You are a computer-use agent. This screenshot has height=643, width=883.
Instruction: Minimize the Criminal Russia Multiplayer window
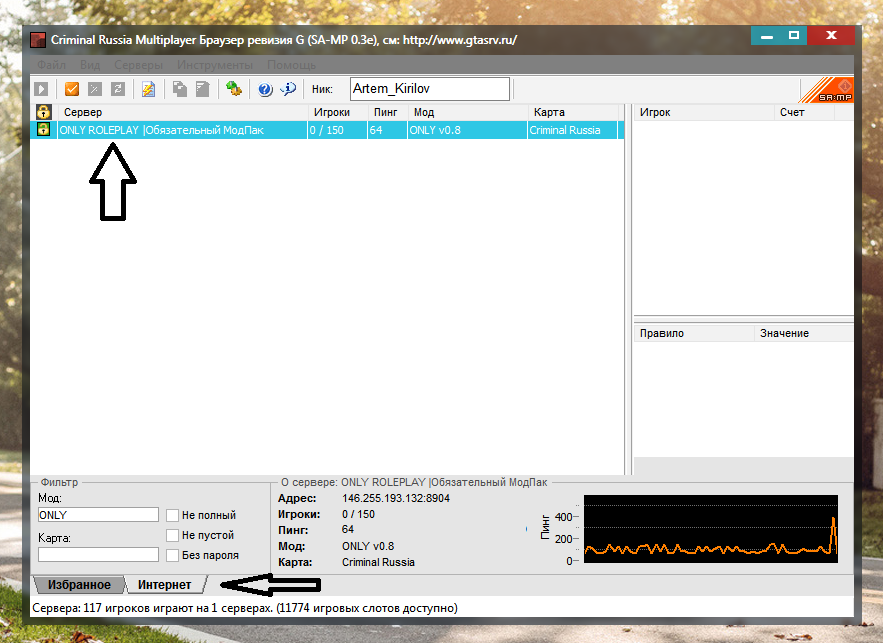tap(767, 35)
